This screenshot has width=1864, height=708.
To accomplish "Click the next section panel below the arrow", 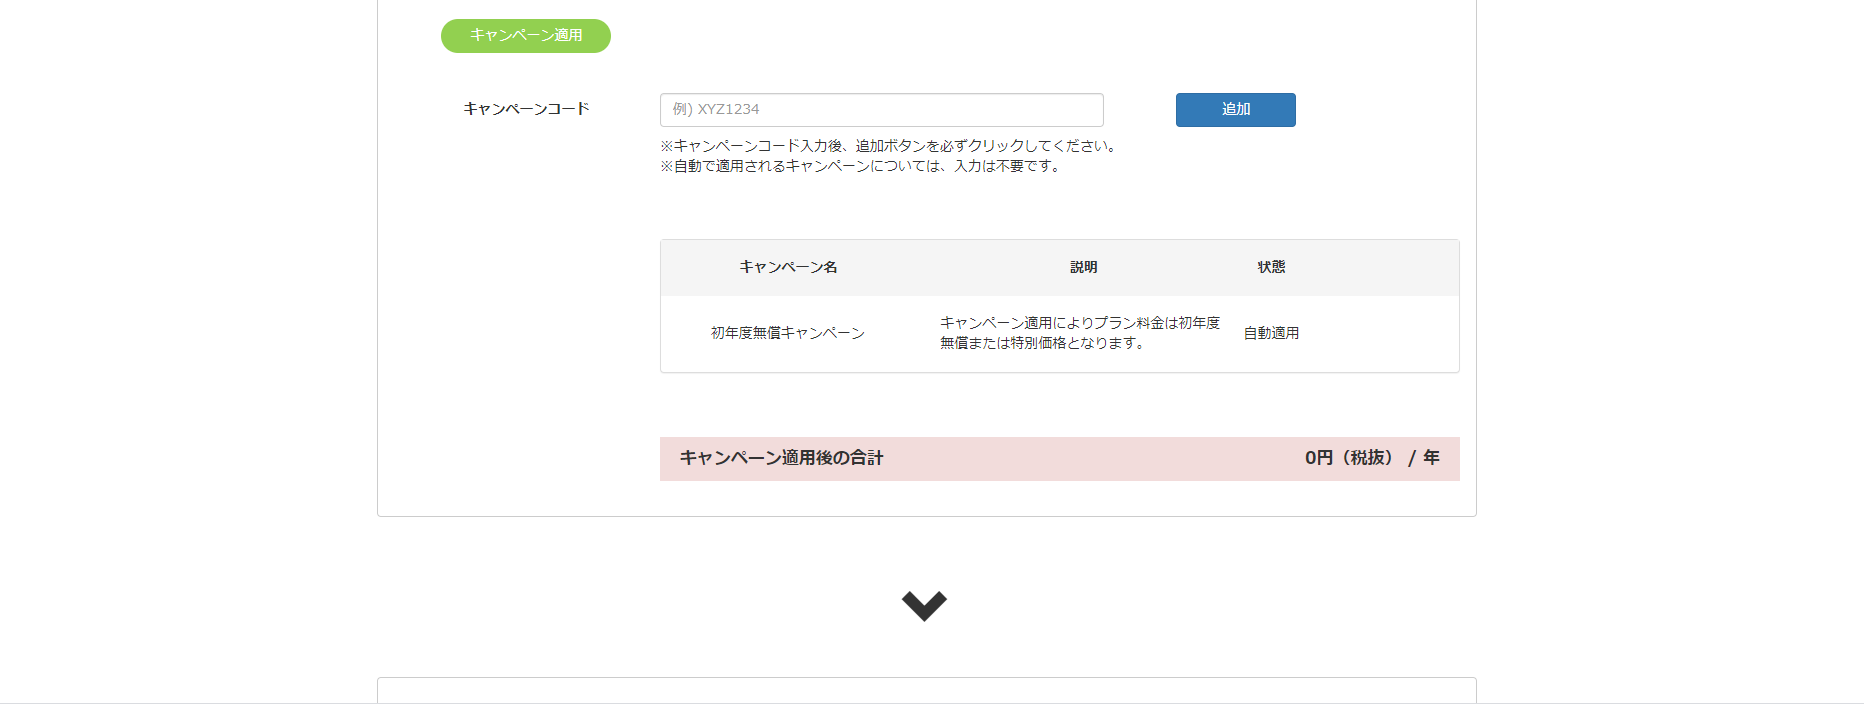I will (x=926, y=692).
